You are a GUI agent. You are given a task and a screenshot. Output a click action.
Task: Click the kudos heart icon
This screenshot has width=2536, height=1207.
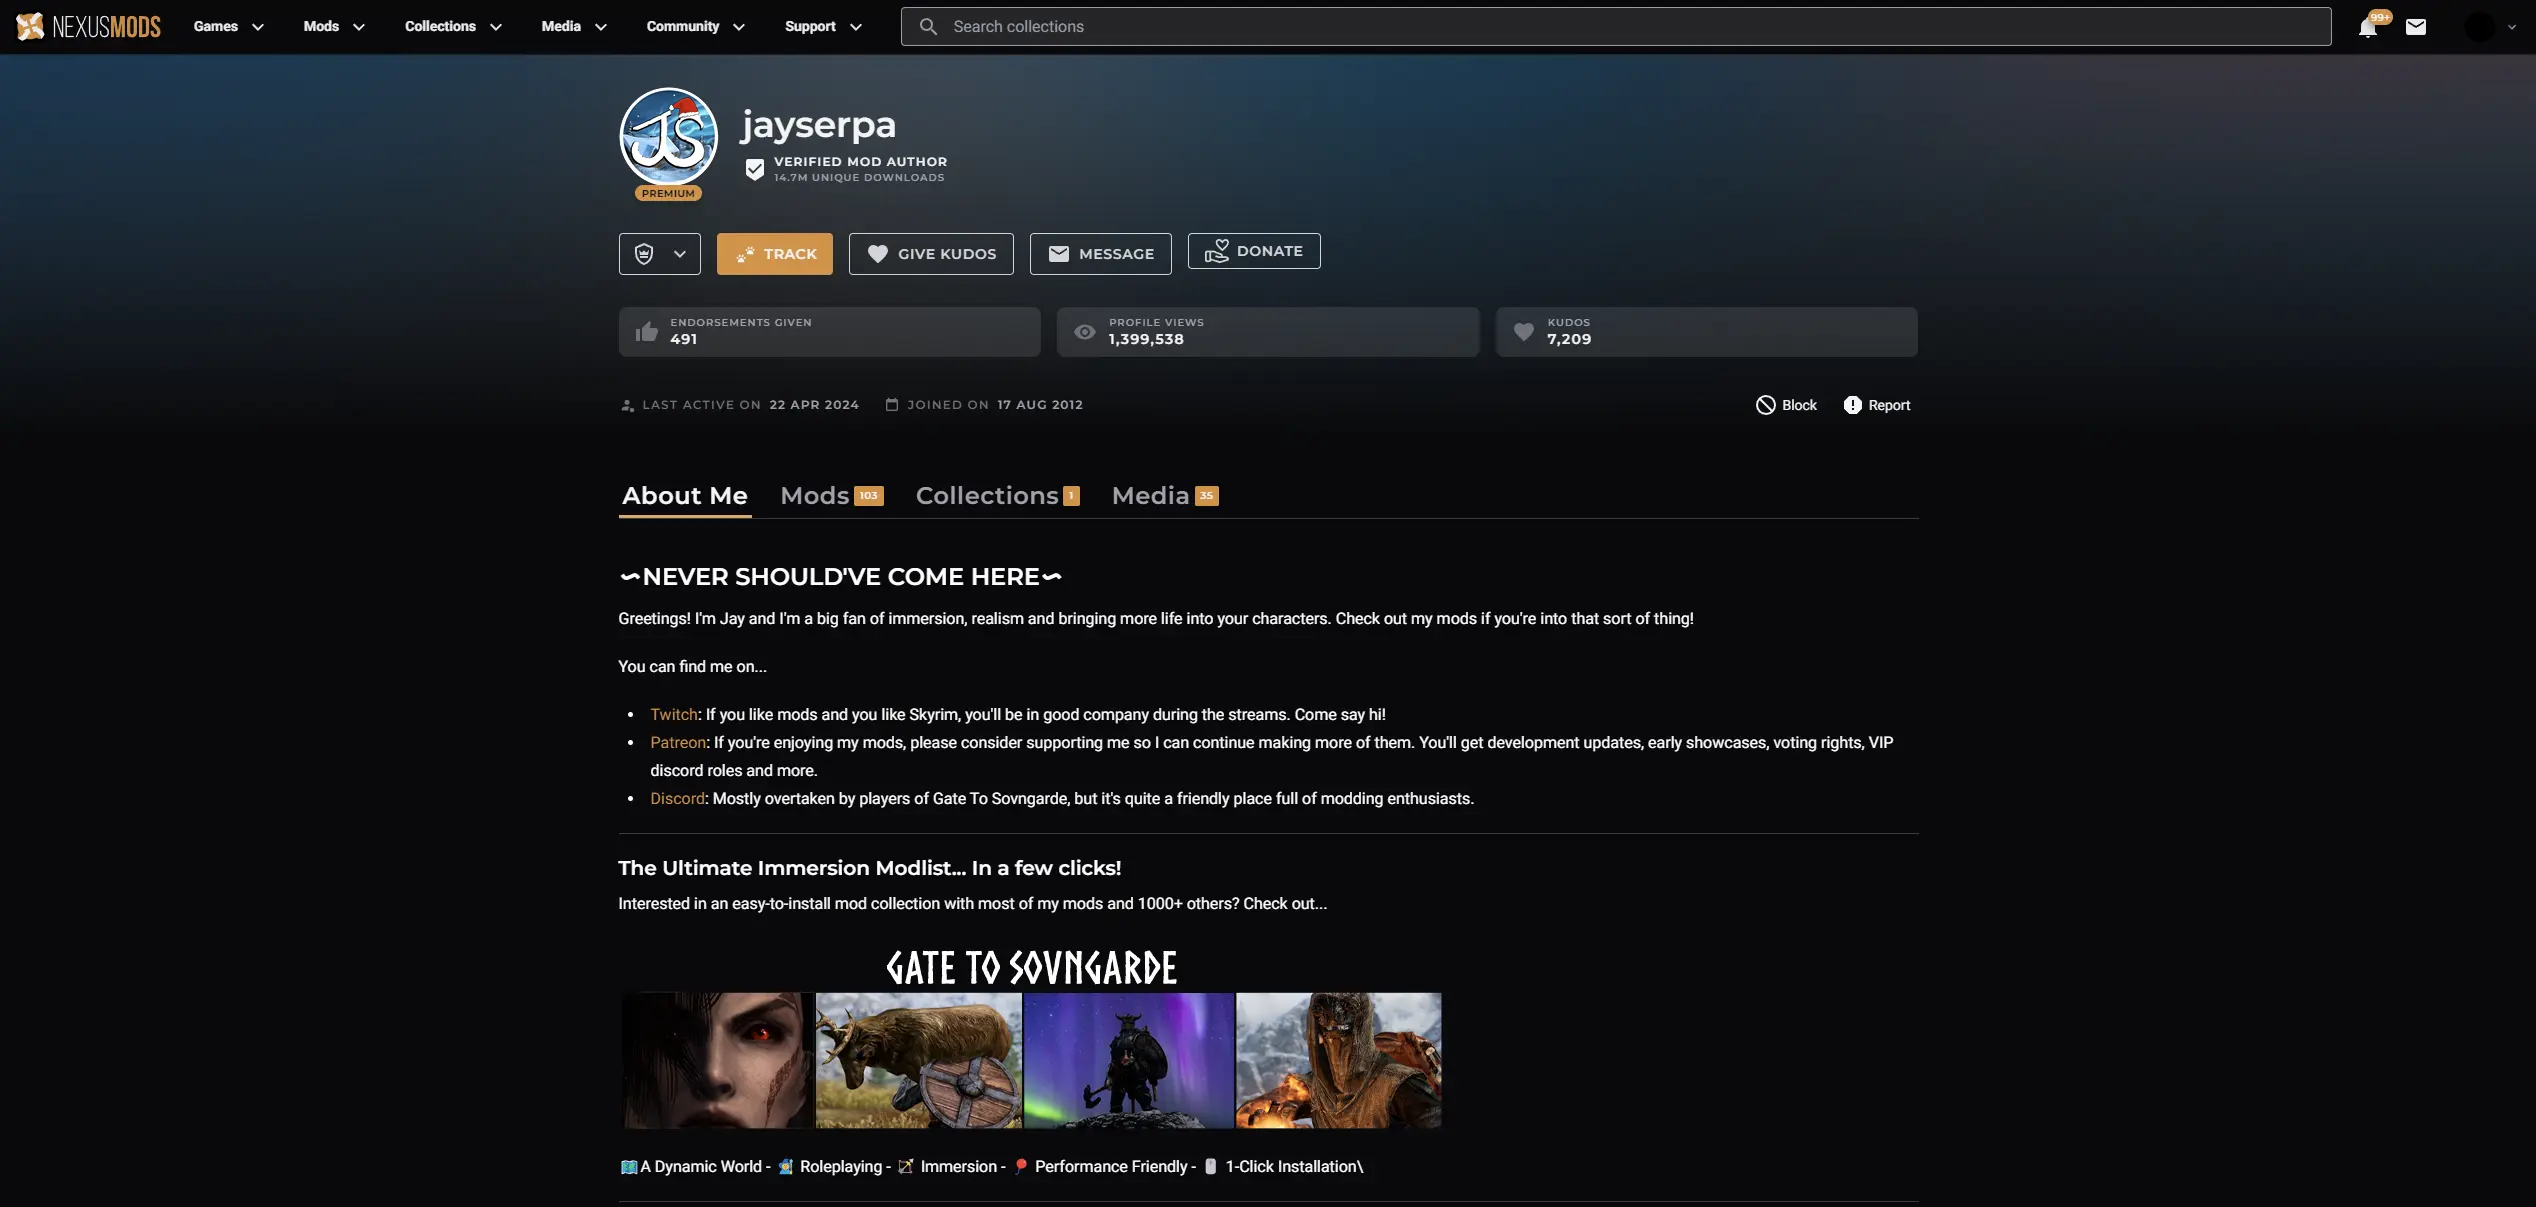[1524, 331]
